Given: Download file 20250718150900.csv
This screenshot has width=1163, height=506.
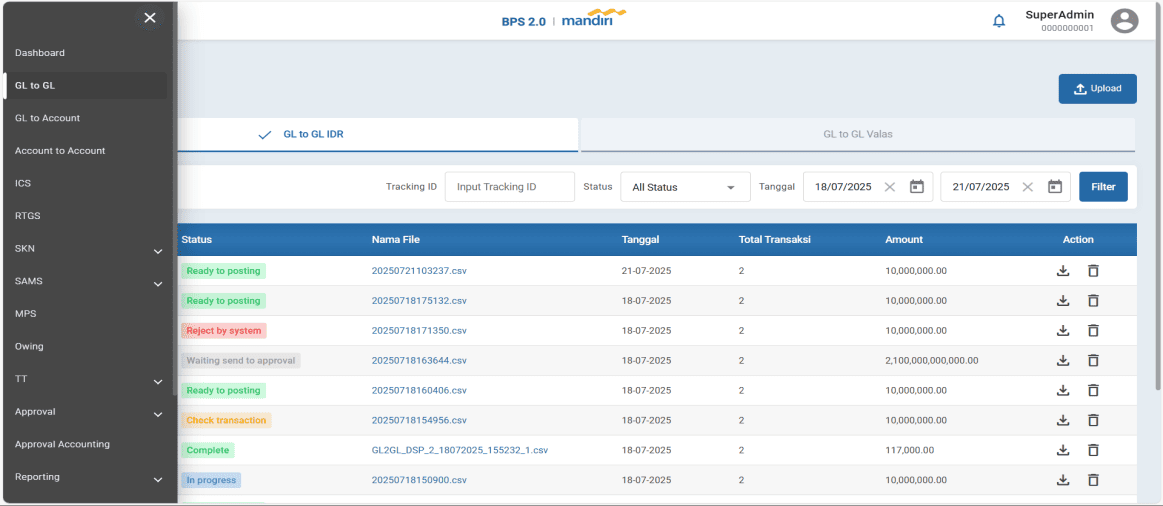Looking at the screenshot, I should (1063, 480).
